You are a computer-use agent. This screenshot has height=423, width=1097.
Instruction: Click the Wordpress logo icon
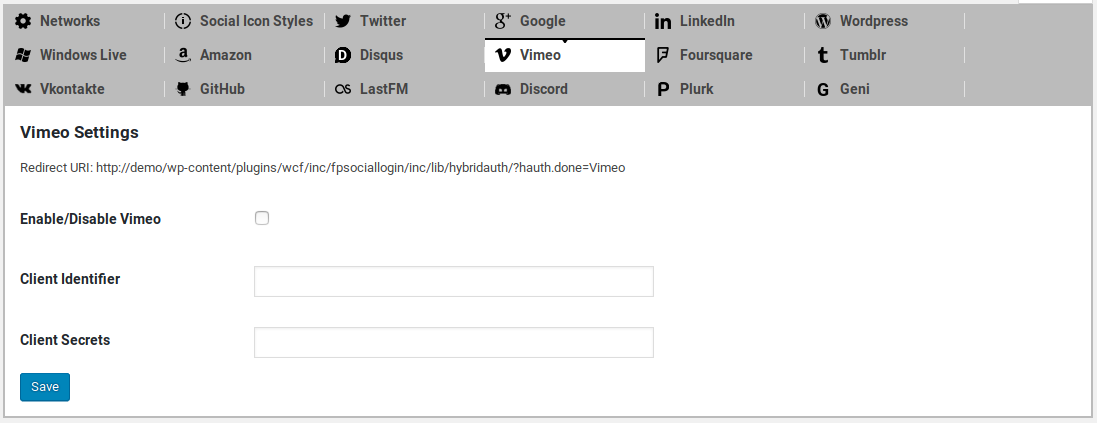[823, 21]
